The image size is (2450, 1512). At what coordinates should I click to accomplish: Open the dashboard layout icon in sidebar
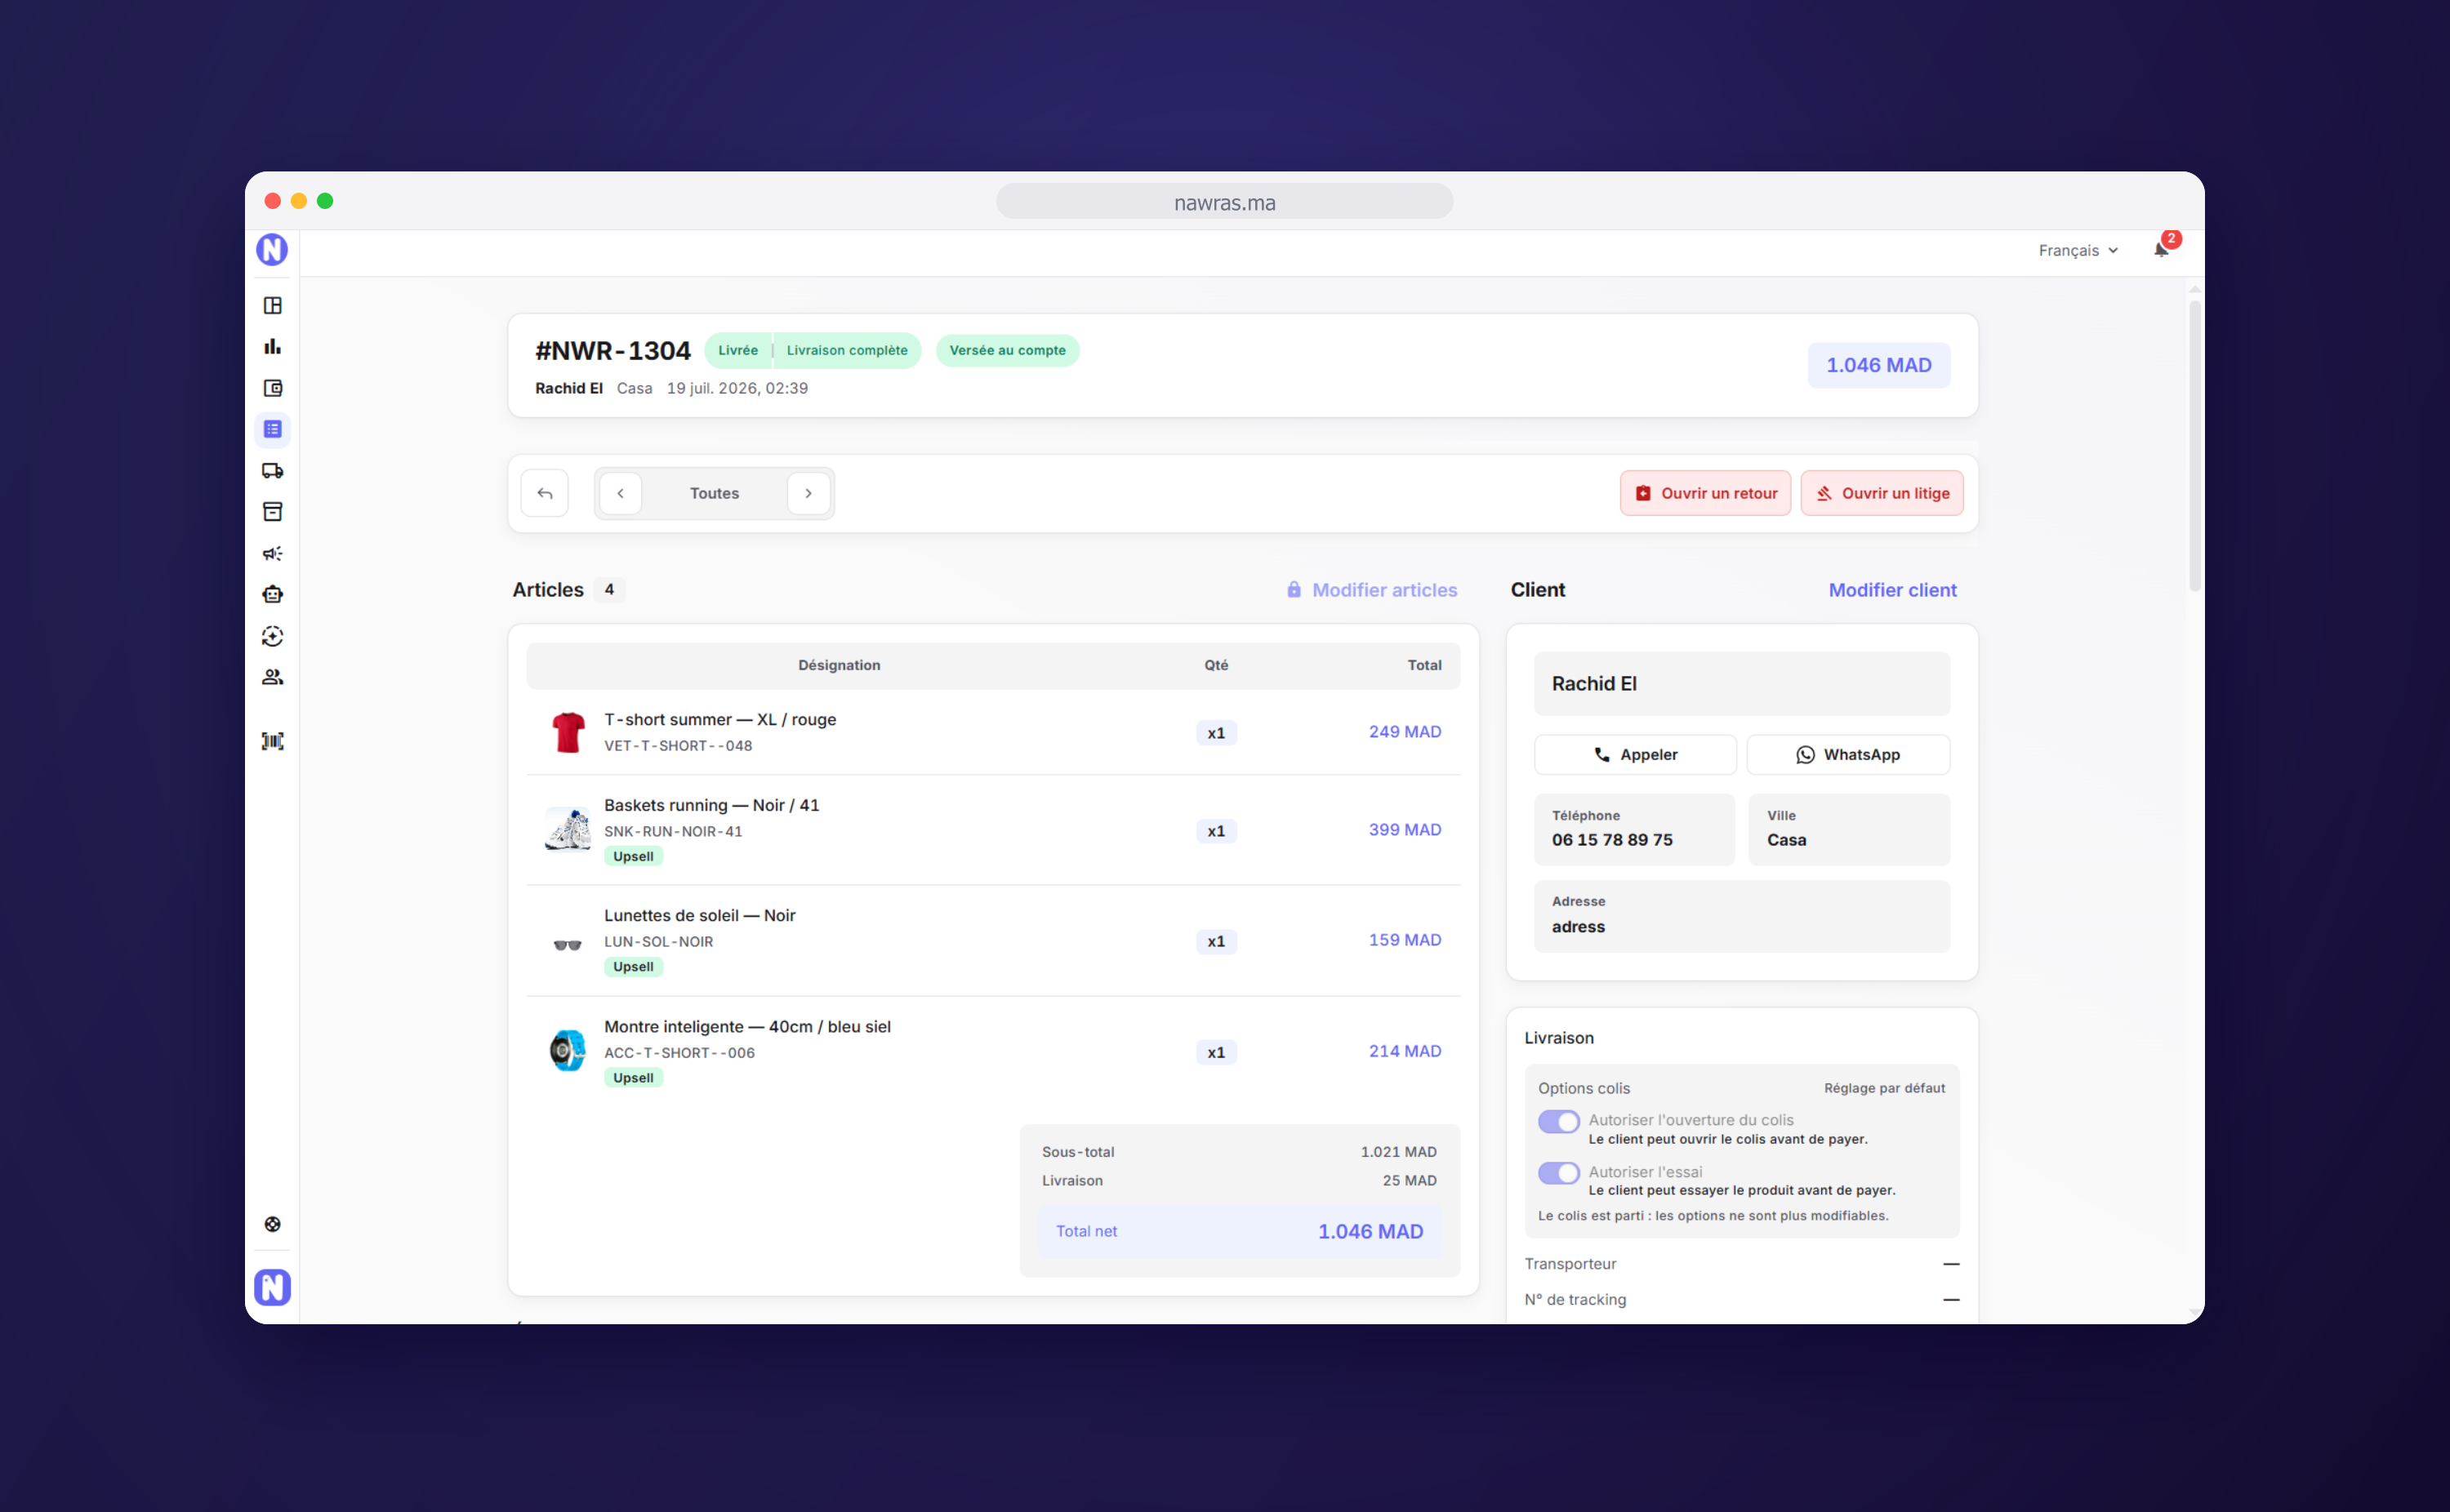pos(272,305)
